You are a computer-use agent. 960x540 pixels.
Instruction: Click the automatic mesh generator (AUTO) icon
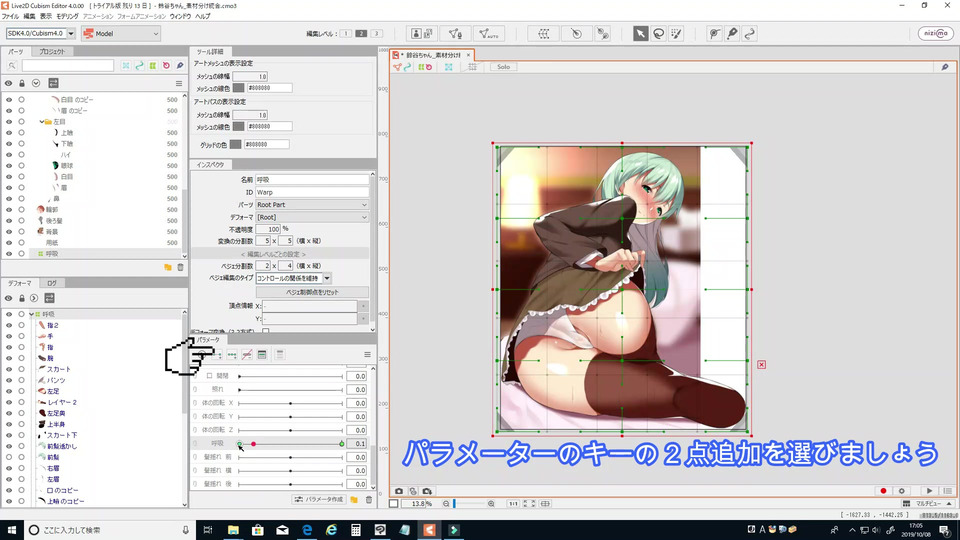[x=488, y=34]
